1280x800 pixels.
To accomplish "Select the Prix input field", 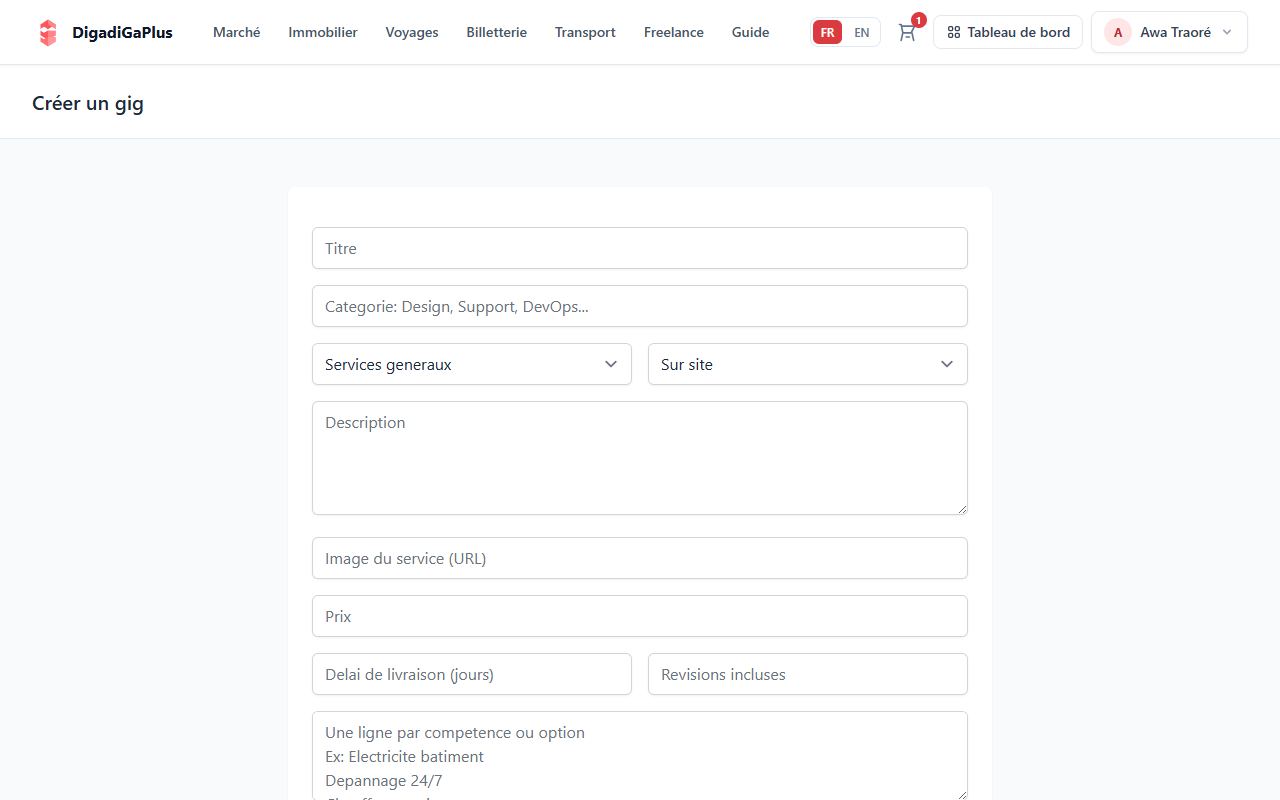I will coord(640,616).
